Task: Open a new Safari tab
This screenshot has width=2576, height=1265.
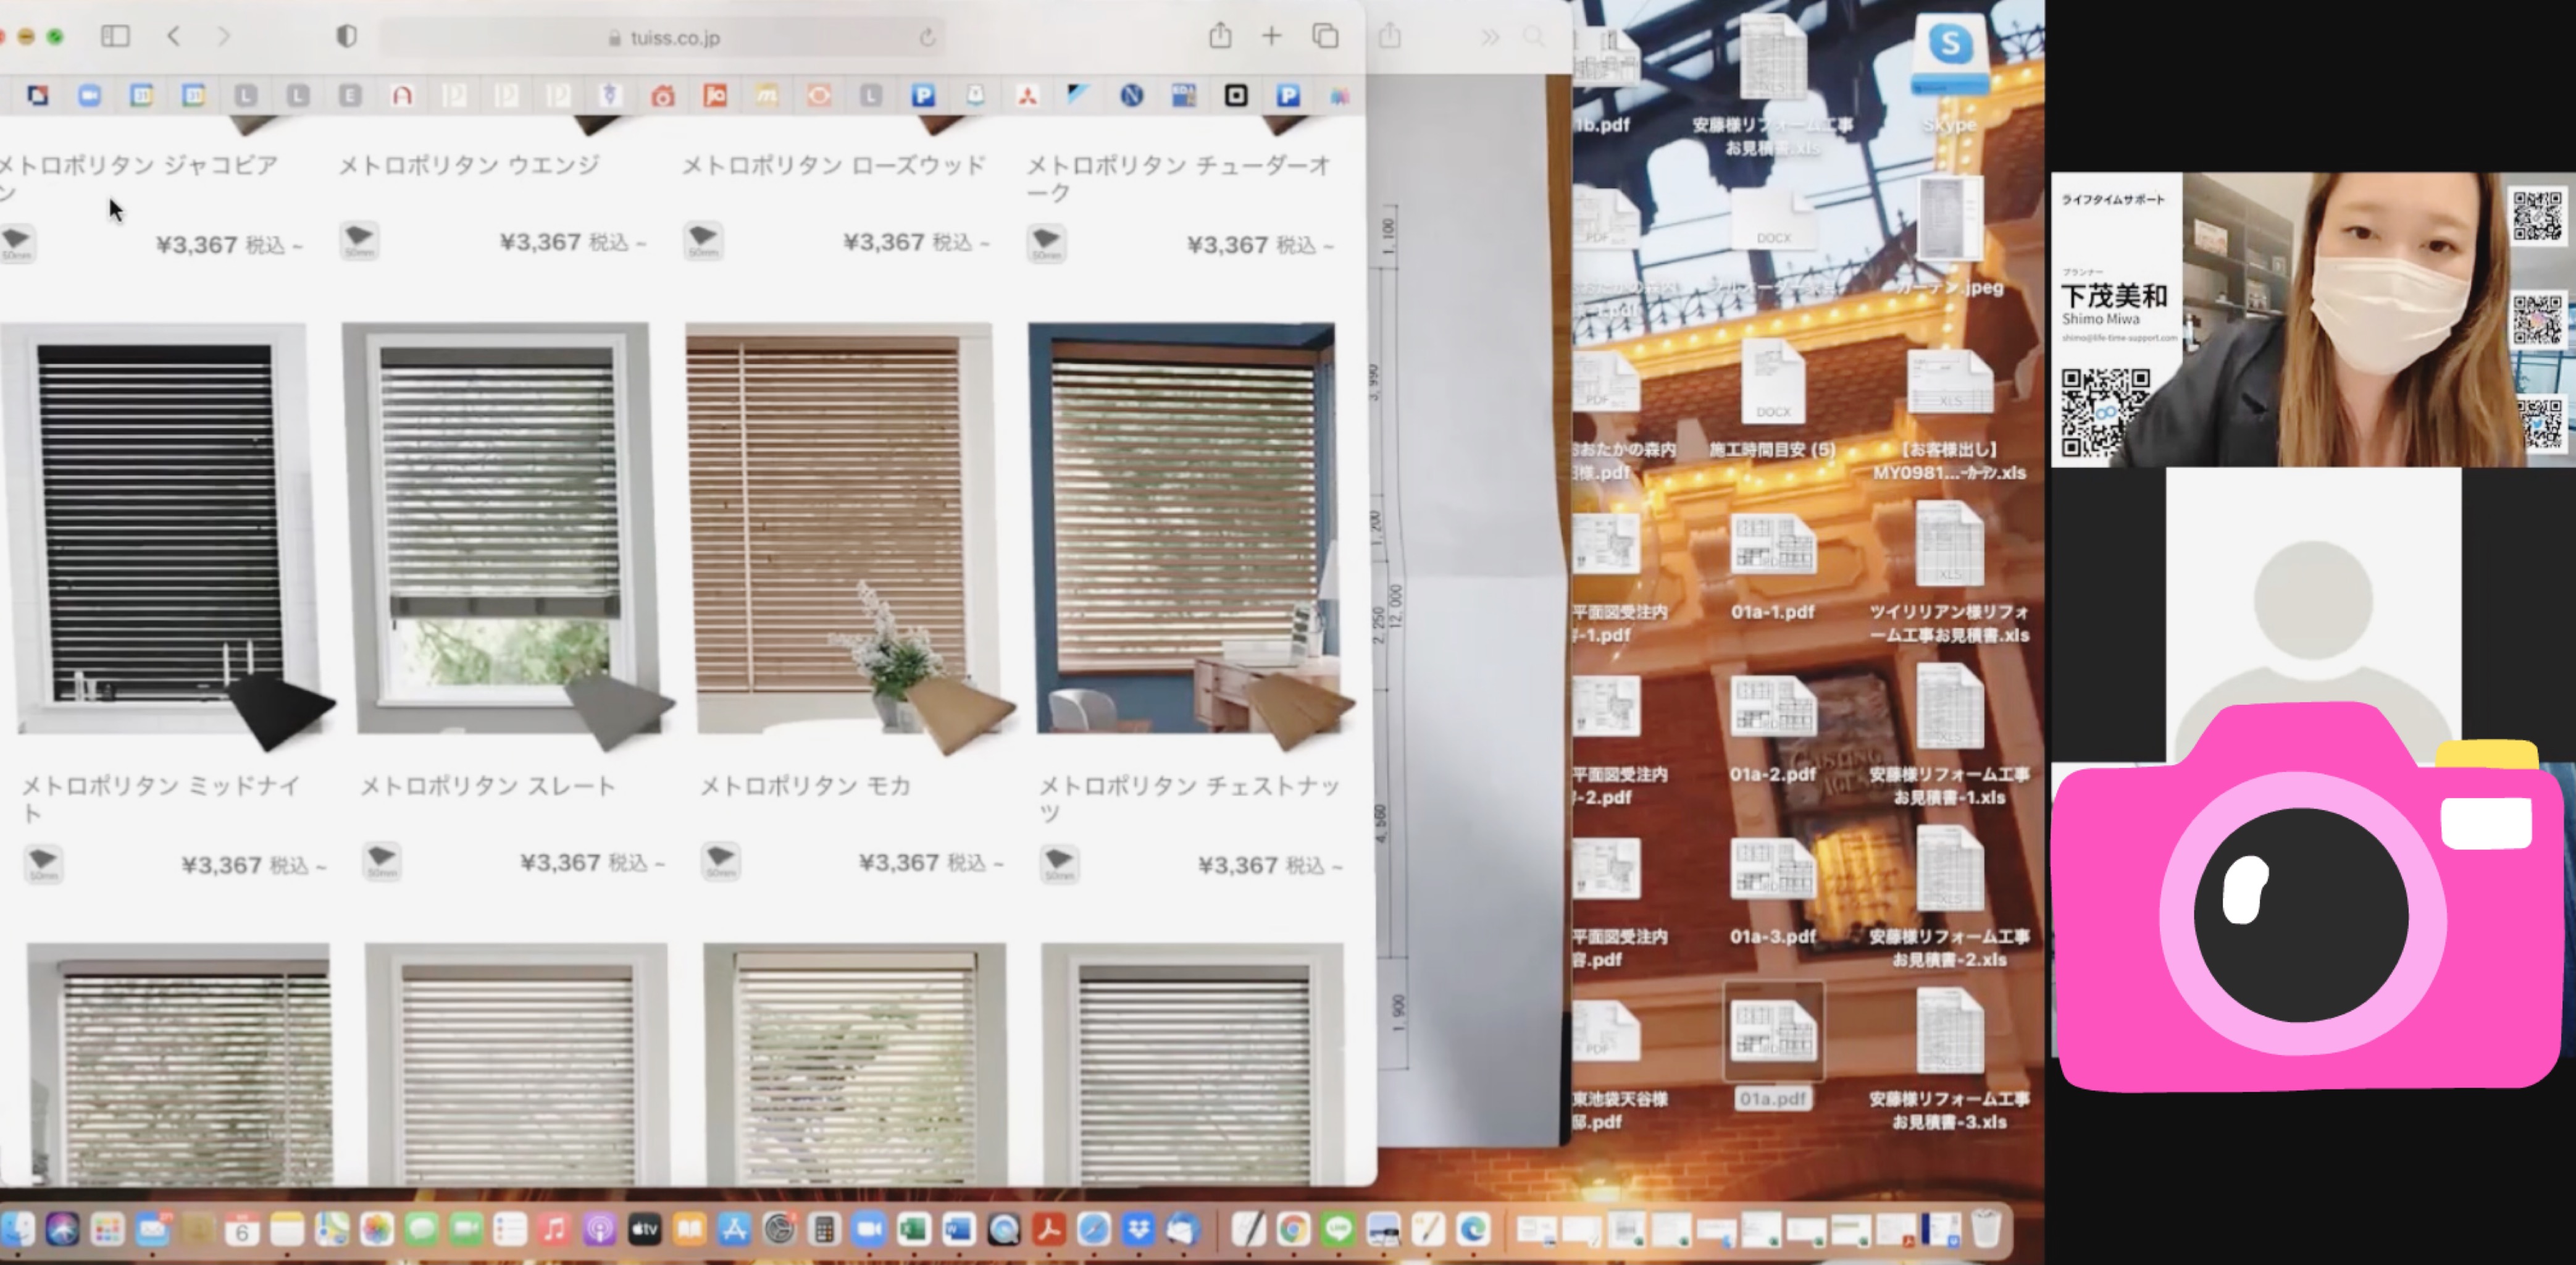Action: click(1271, 37)
